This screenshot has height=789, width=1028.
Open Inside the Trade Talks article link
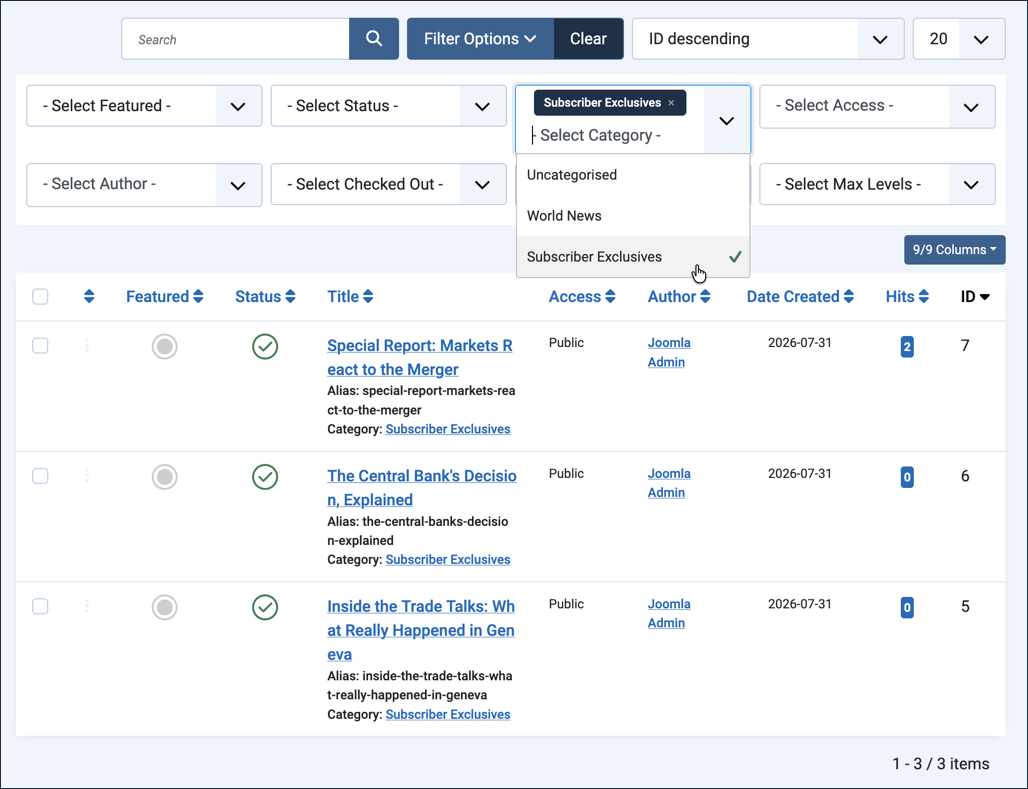click(x=421, y=630)
